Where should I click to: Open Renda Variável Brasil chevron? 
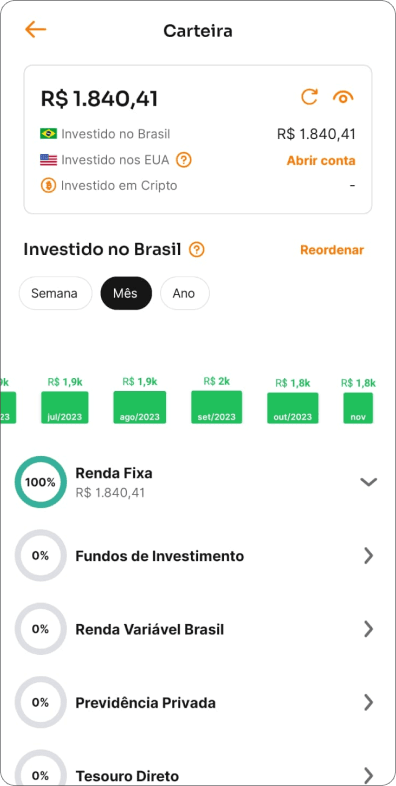click(x=368, y=629)
